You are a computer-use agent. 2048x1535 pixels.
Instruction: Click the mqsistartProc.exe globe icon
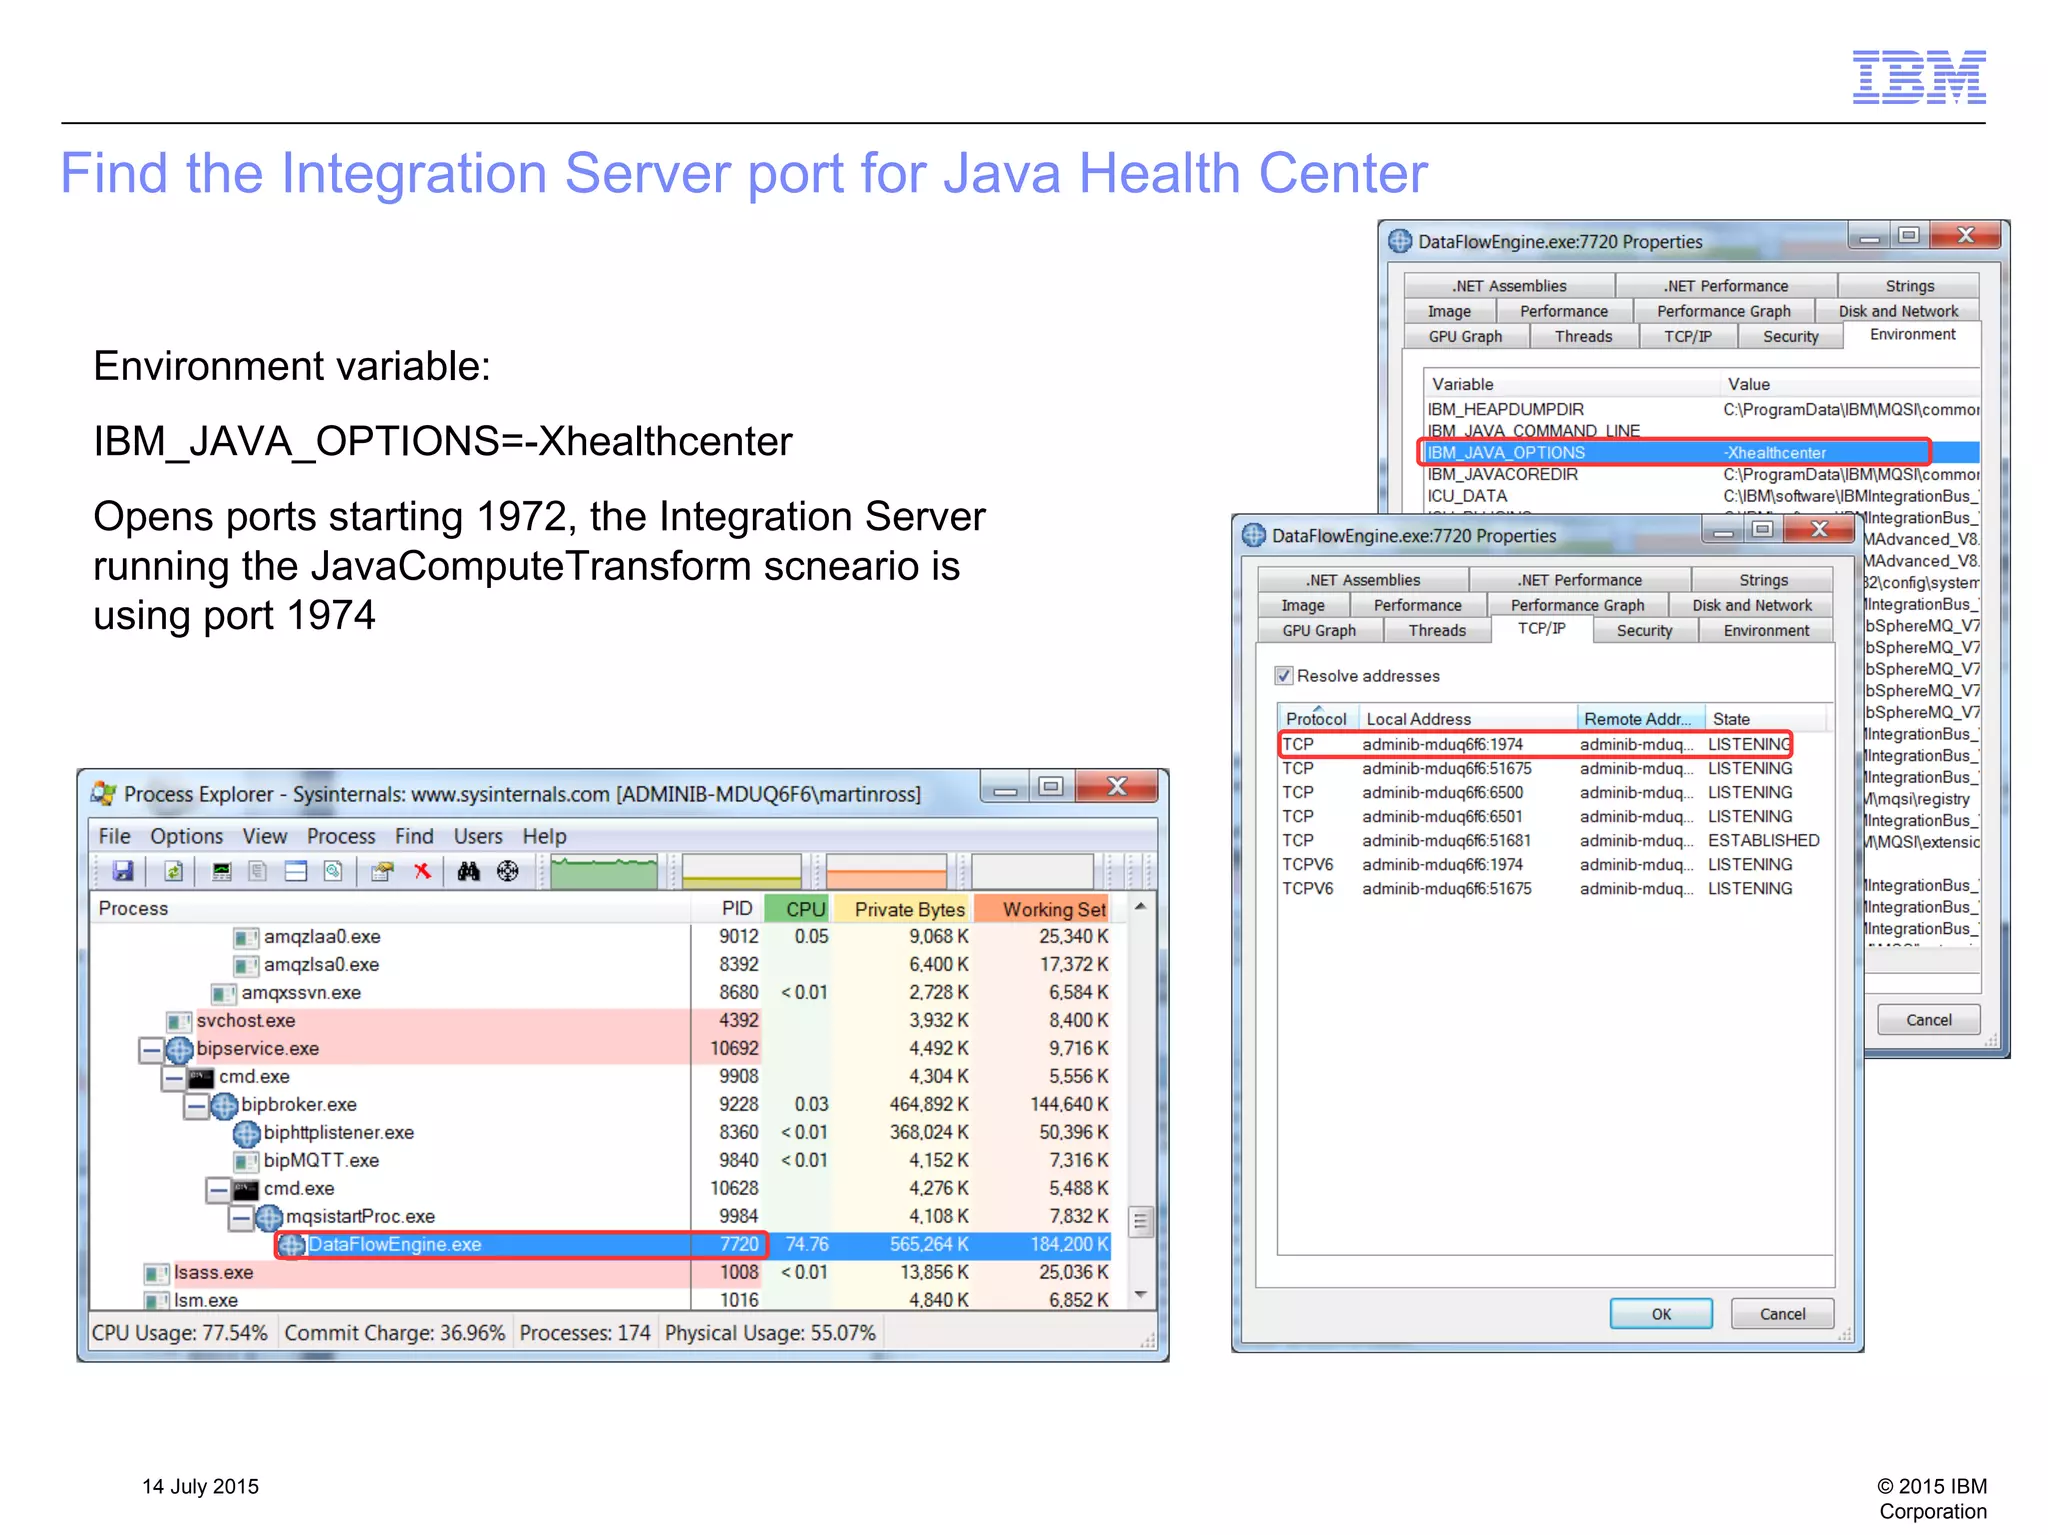(x=270, y=1217)
